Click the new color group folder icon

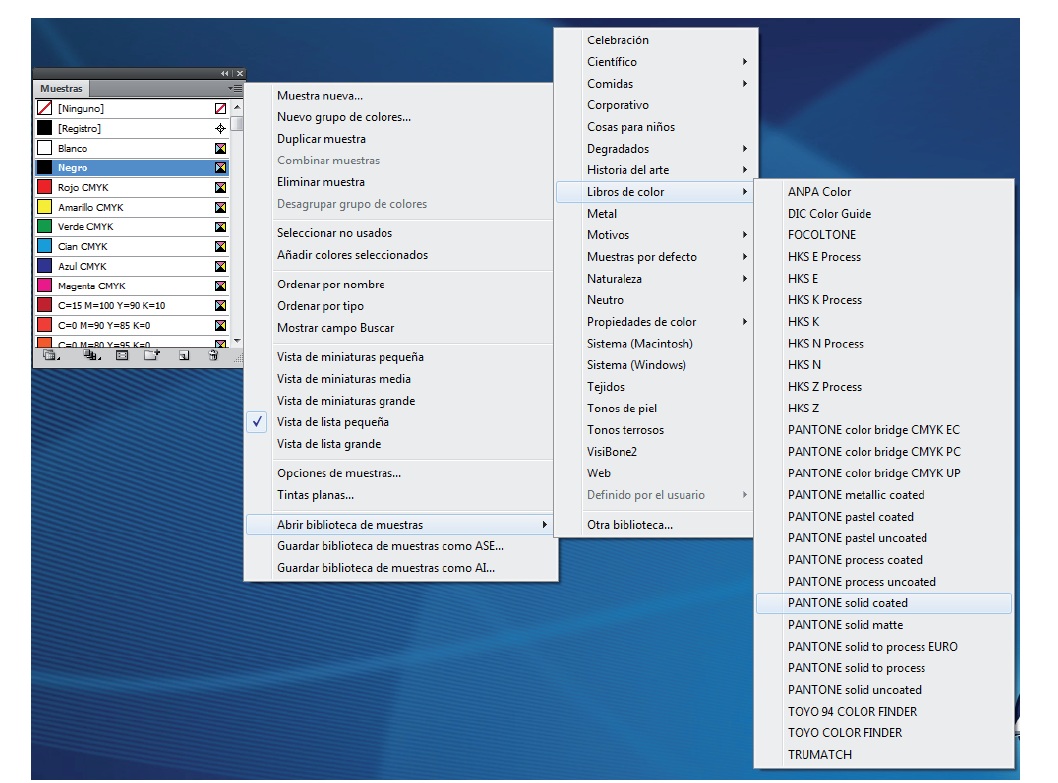pyautogui.click(x=152, y=355)
